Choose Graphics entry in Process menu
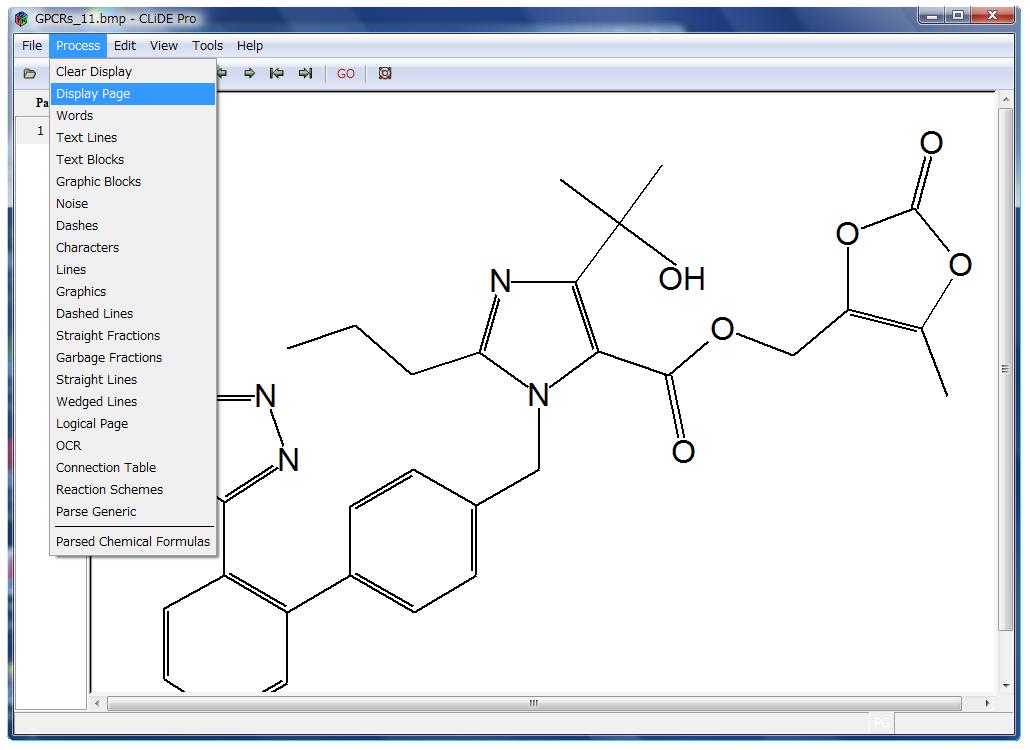 (x=133, y=292)
